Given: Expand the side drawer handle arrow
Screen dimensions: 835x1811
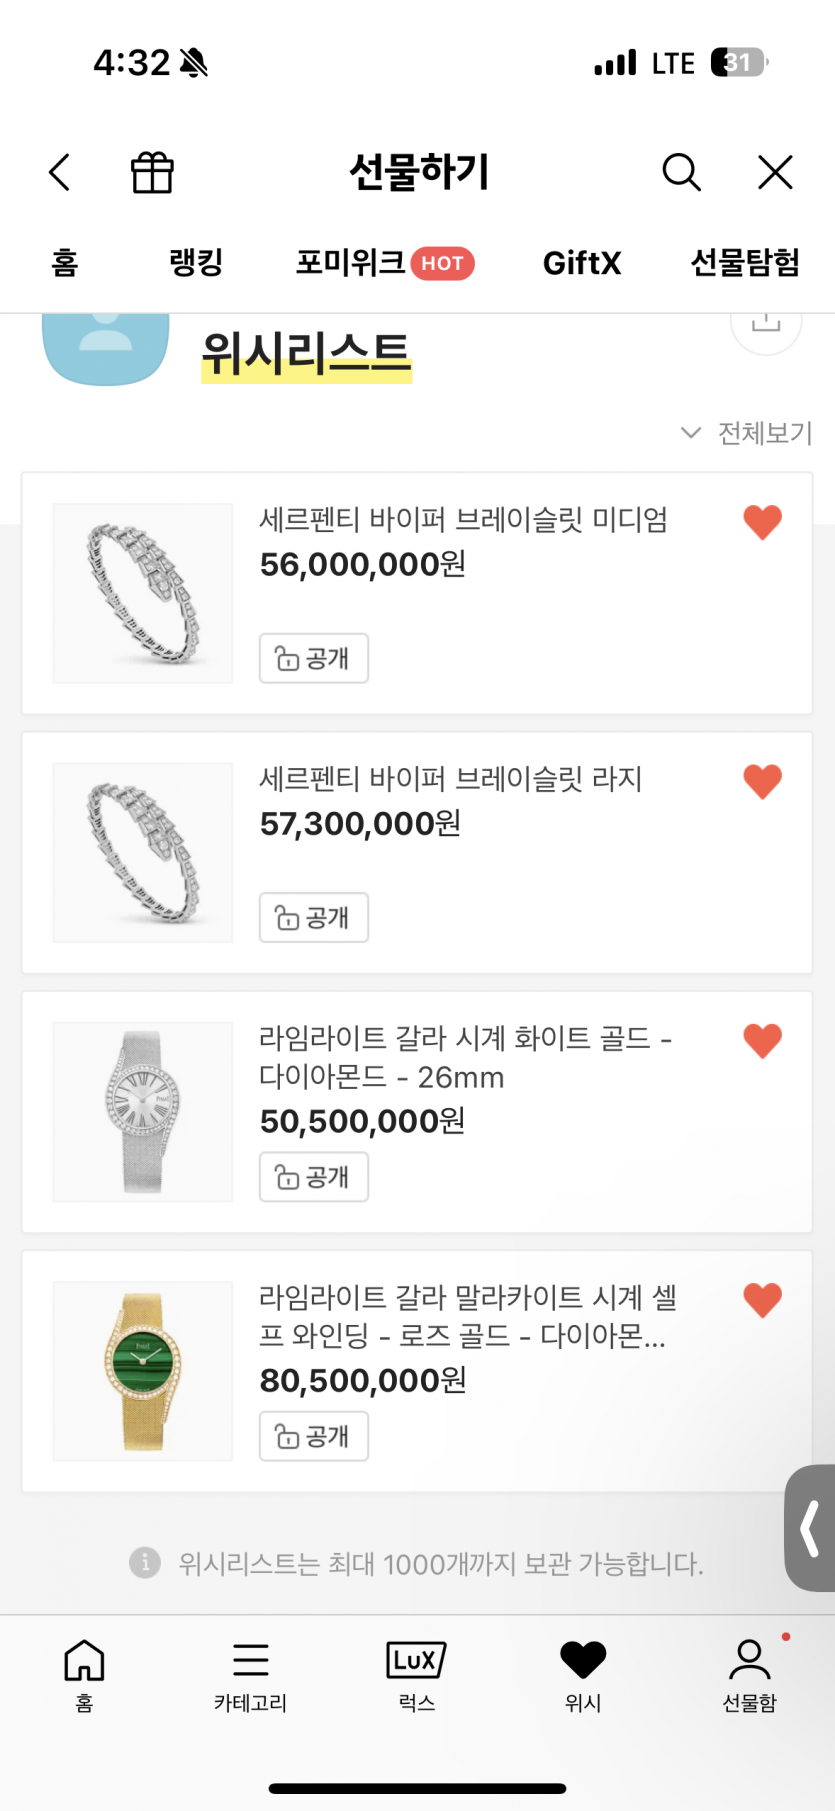Looking at the screenshot, I should 810,1527.
